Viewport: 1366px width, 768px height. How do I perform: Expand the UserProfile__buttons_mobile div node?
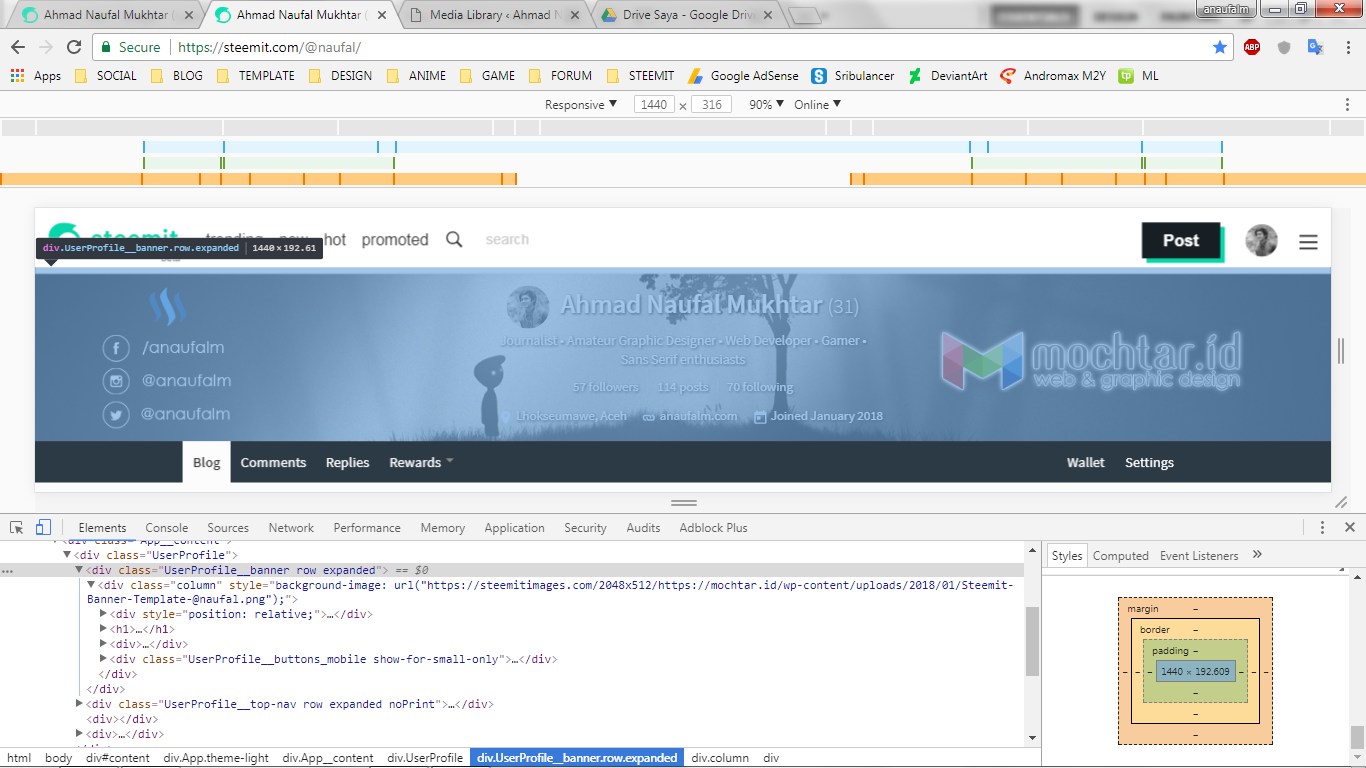coord(104,660)
